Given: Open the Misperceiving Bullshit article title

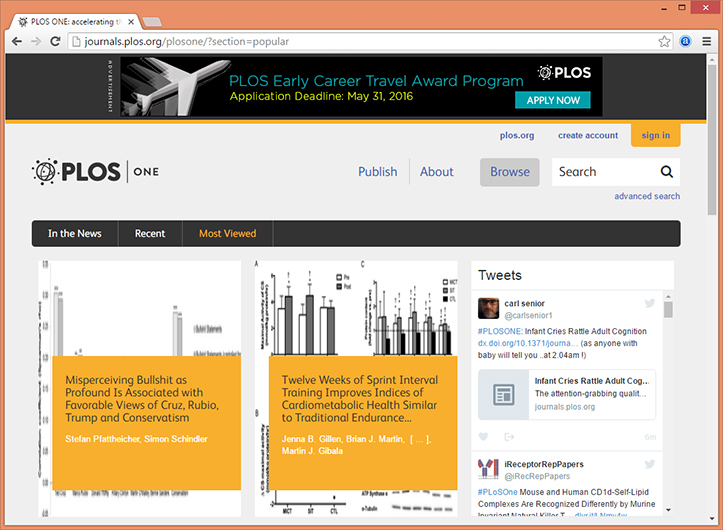Looking at the screenshot, I should (142, 399).
